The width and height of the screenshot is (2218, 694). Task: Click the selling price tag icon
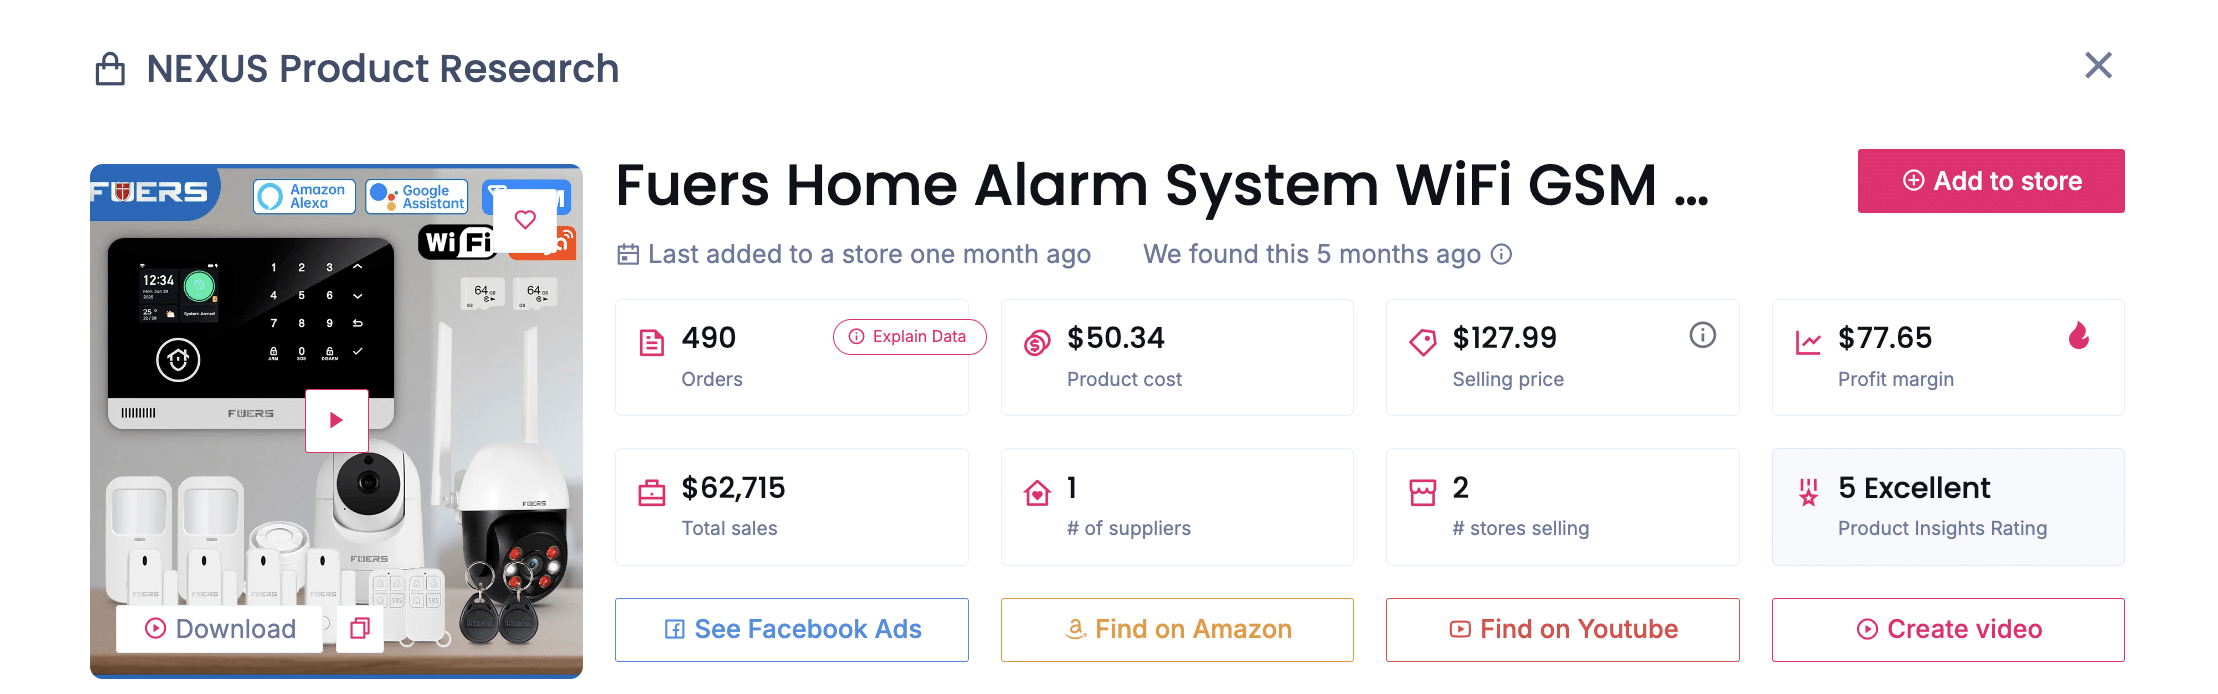(1424, 340)
